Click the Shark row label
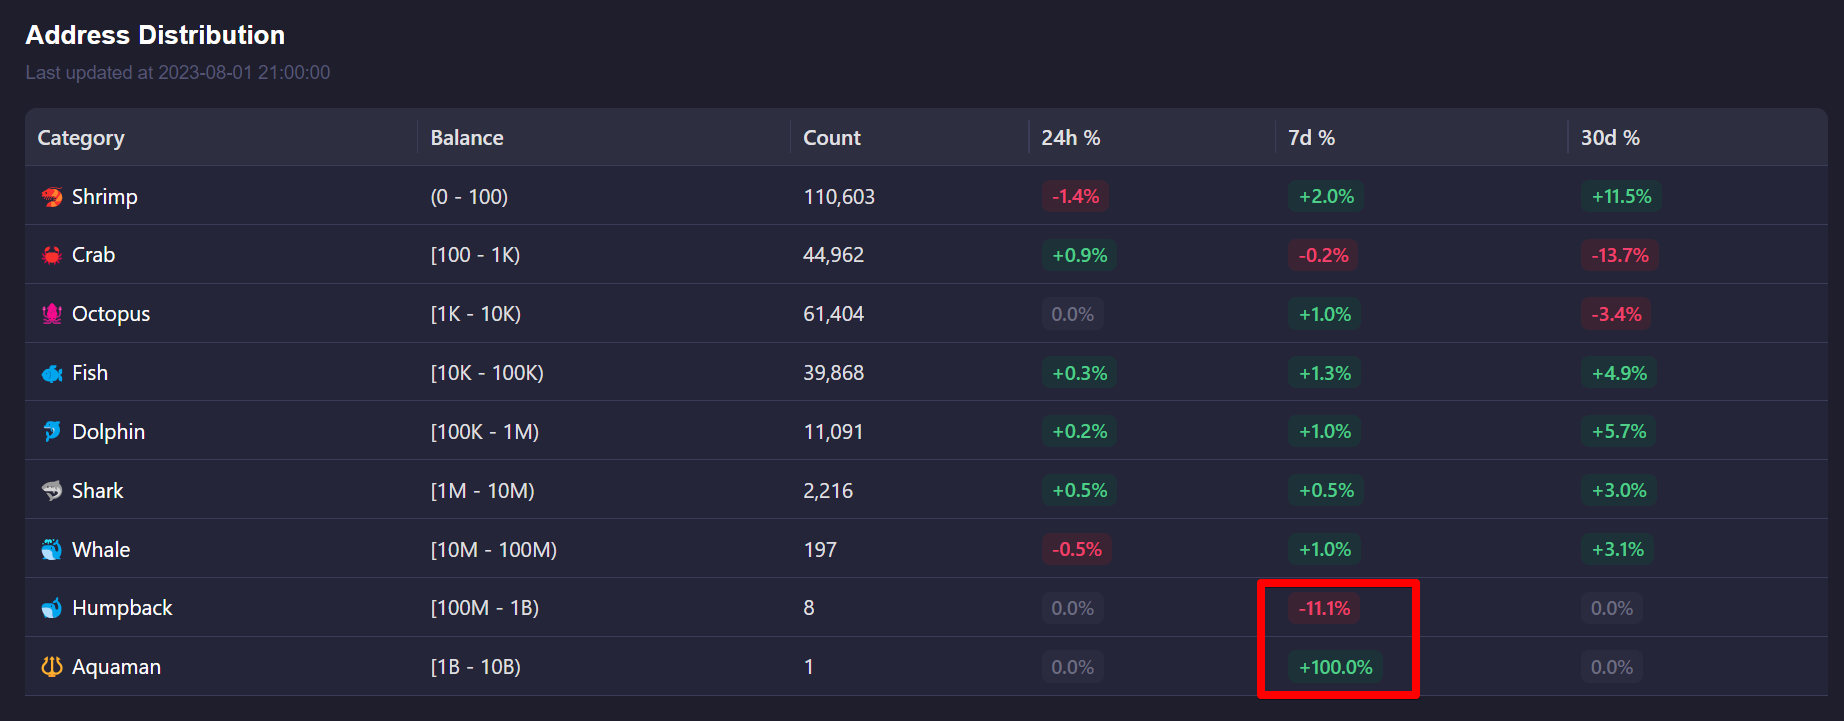 98,491
